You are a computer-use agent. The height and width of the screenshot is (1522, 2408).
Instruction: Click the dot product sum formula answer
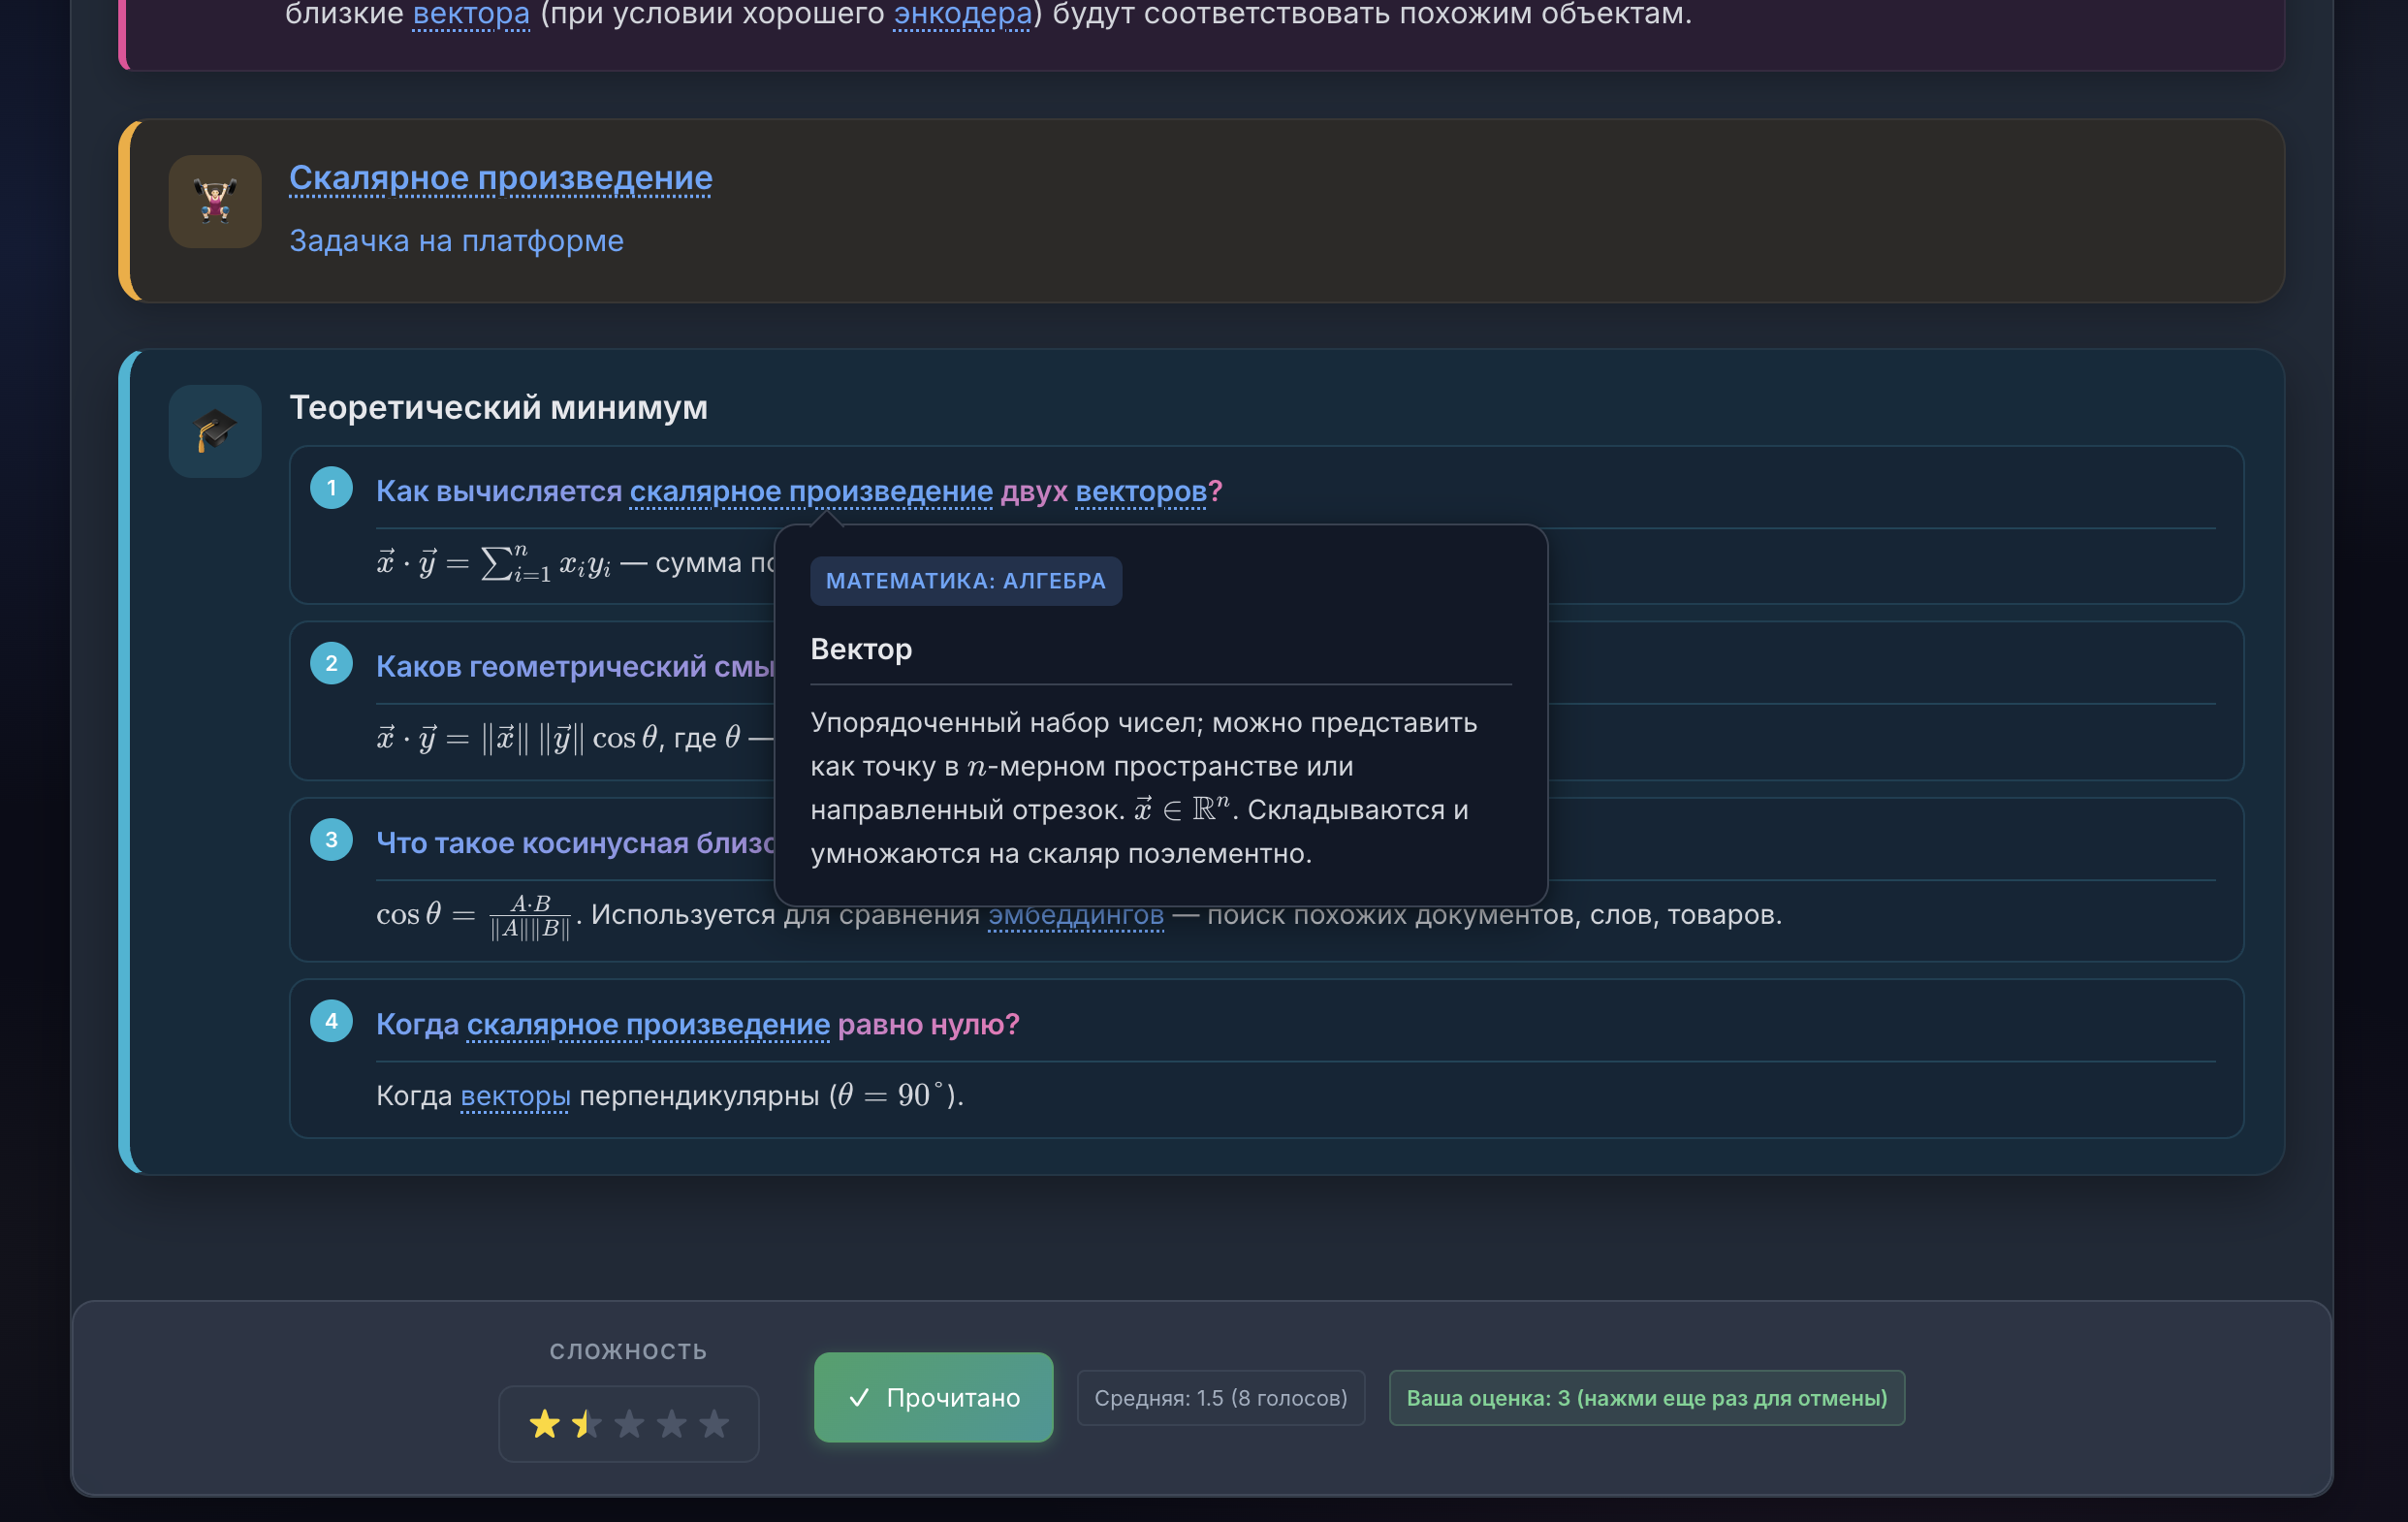[493, 563]
